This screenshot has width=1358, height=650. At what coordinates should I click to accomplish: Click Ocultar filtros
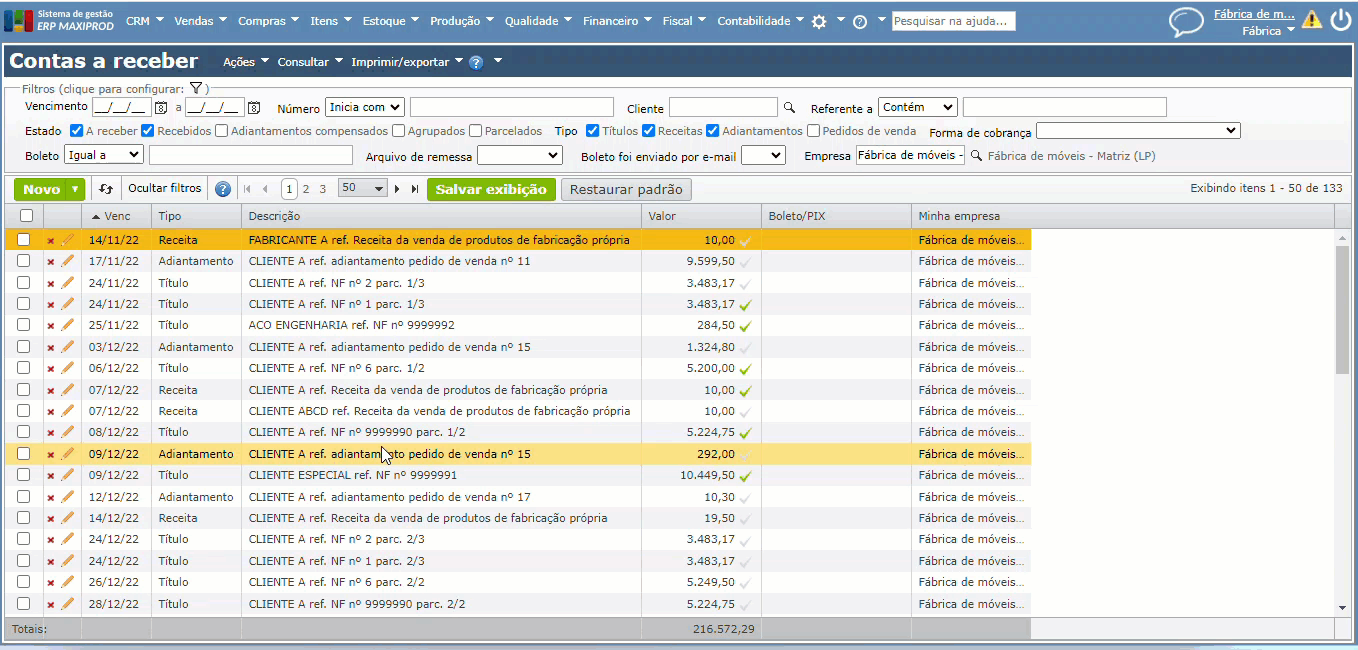(x=164, y=188)
